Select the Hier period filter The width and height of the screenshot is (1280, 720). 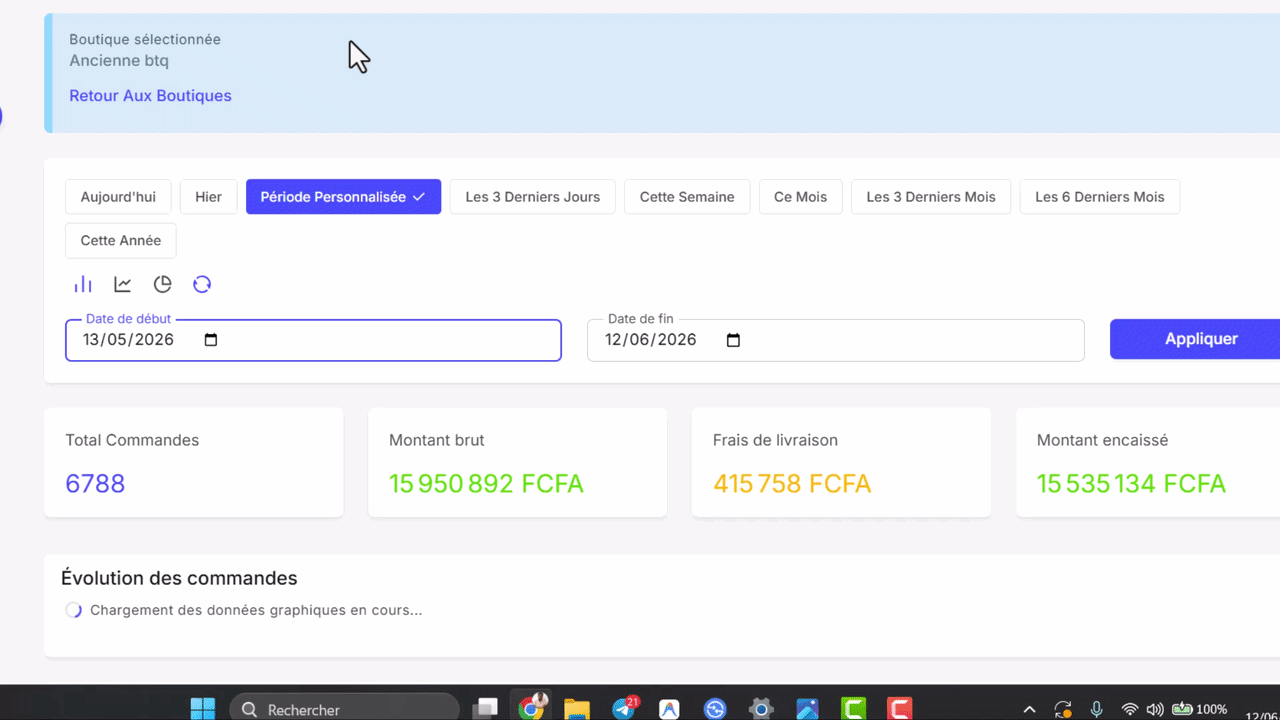pos(208,197)
